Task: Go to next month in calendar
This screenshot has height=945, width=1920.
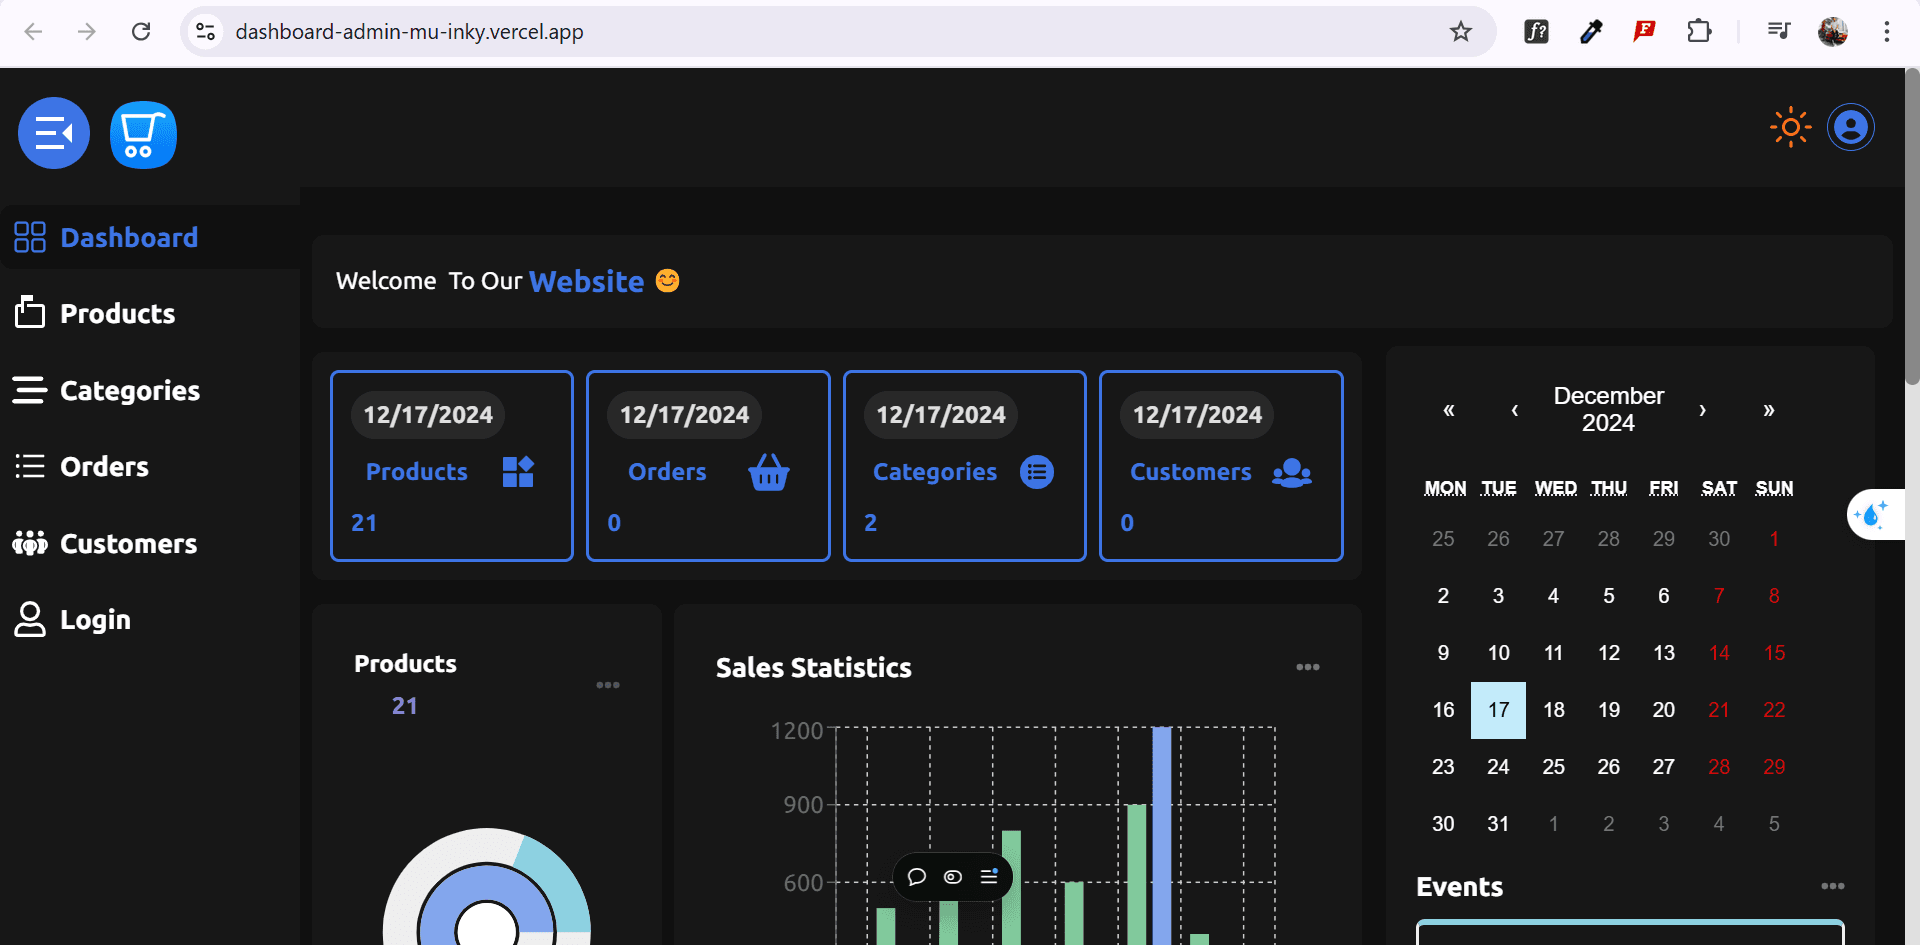Action: click(1703, 410)
